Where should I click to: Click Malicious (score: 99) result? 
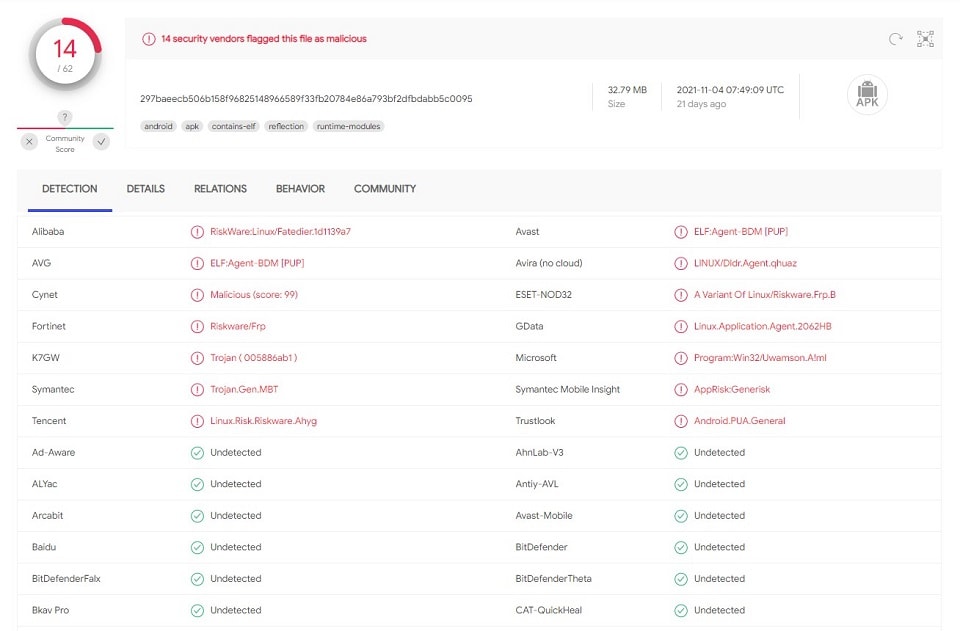coord(254,295)
